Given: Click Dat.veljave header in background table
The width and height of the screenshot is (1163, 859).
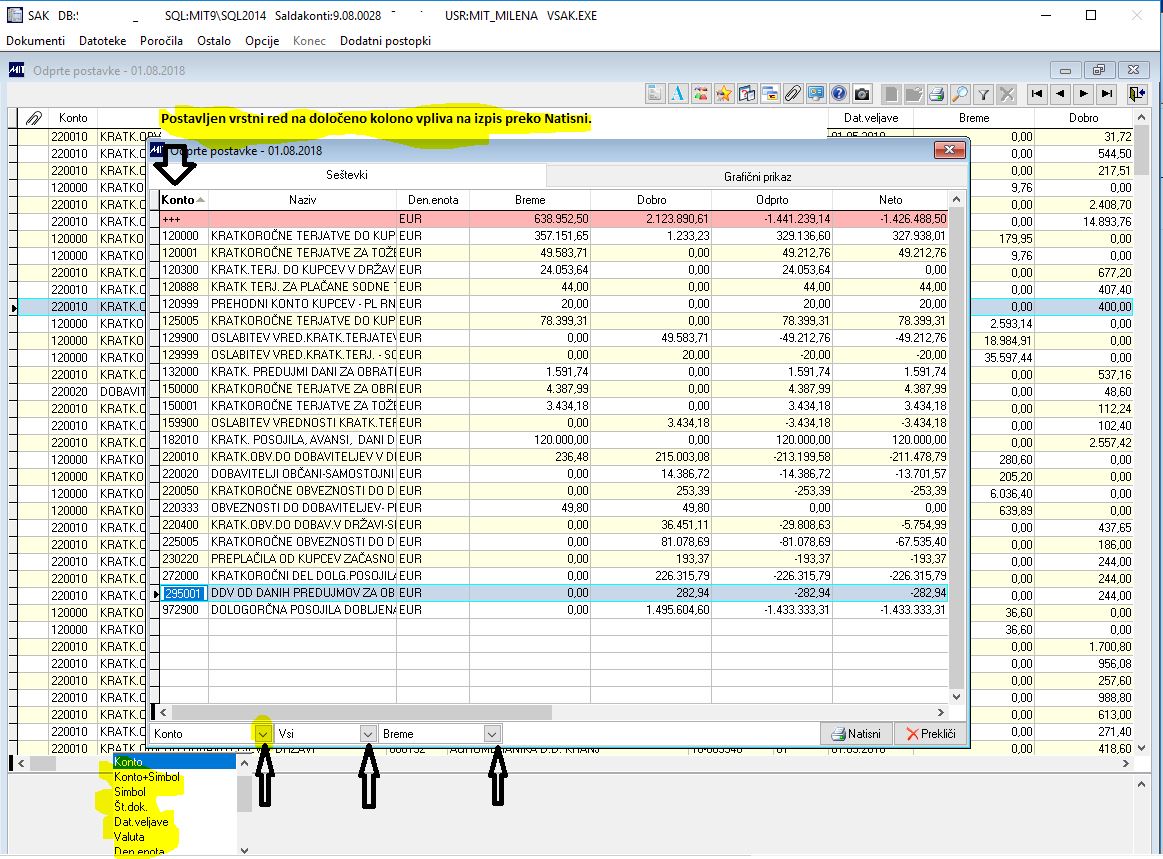Looking at the screenshot, I should (x=871, y=118).
